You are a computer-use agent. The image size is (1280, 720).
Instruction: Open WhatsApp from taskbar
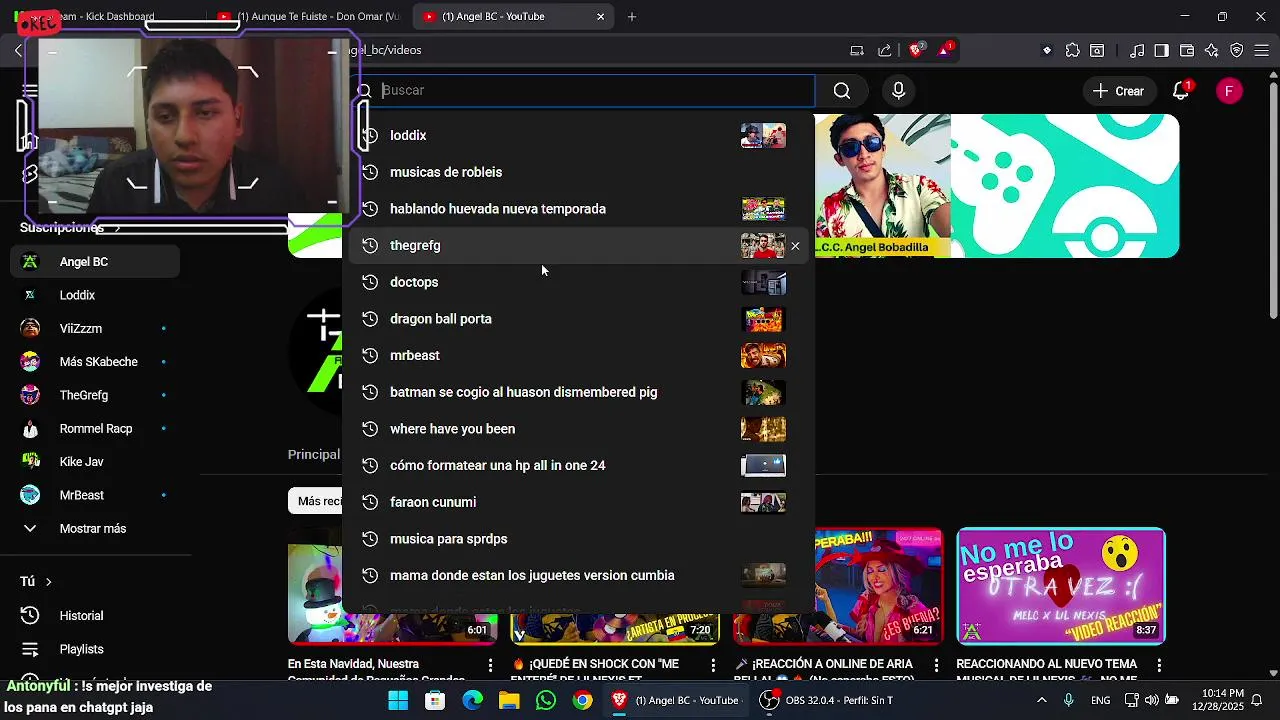545,700
